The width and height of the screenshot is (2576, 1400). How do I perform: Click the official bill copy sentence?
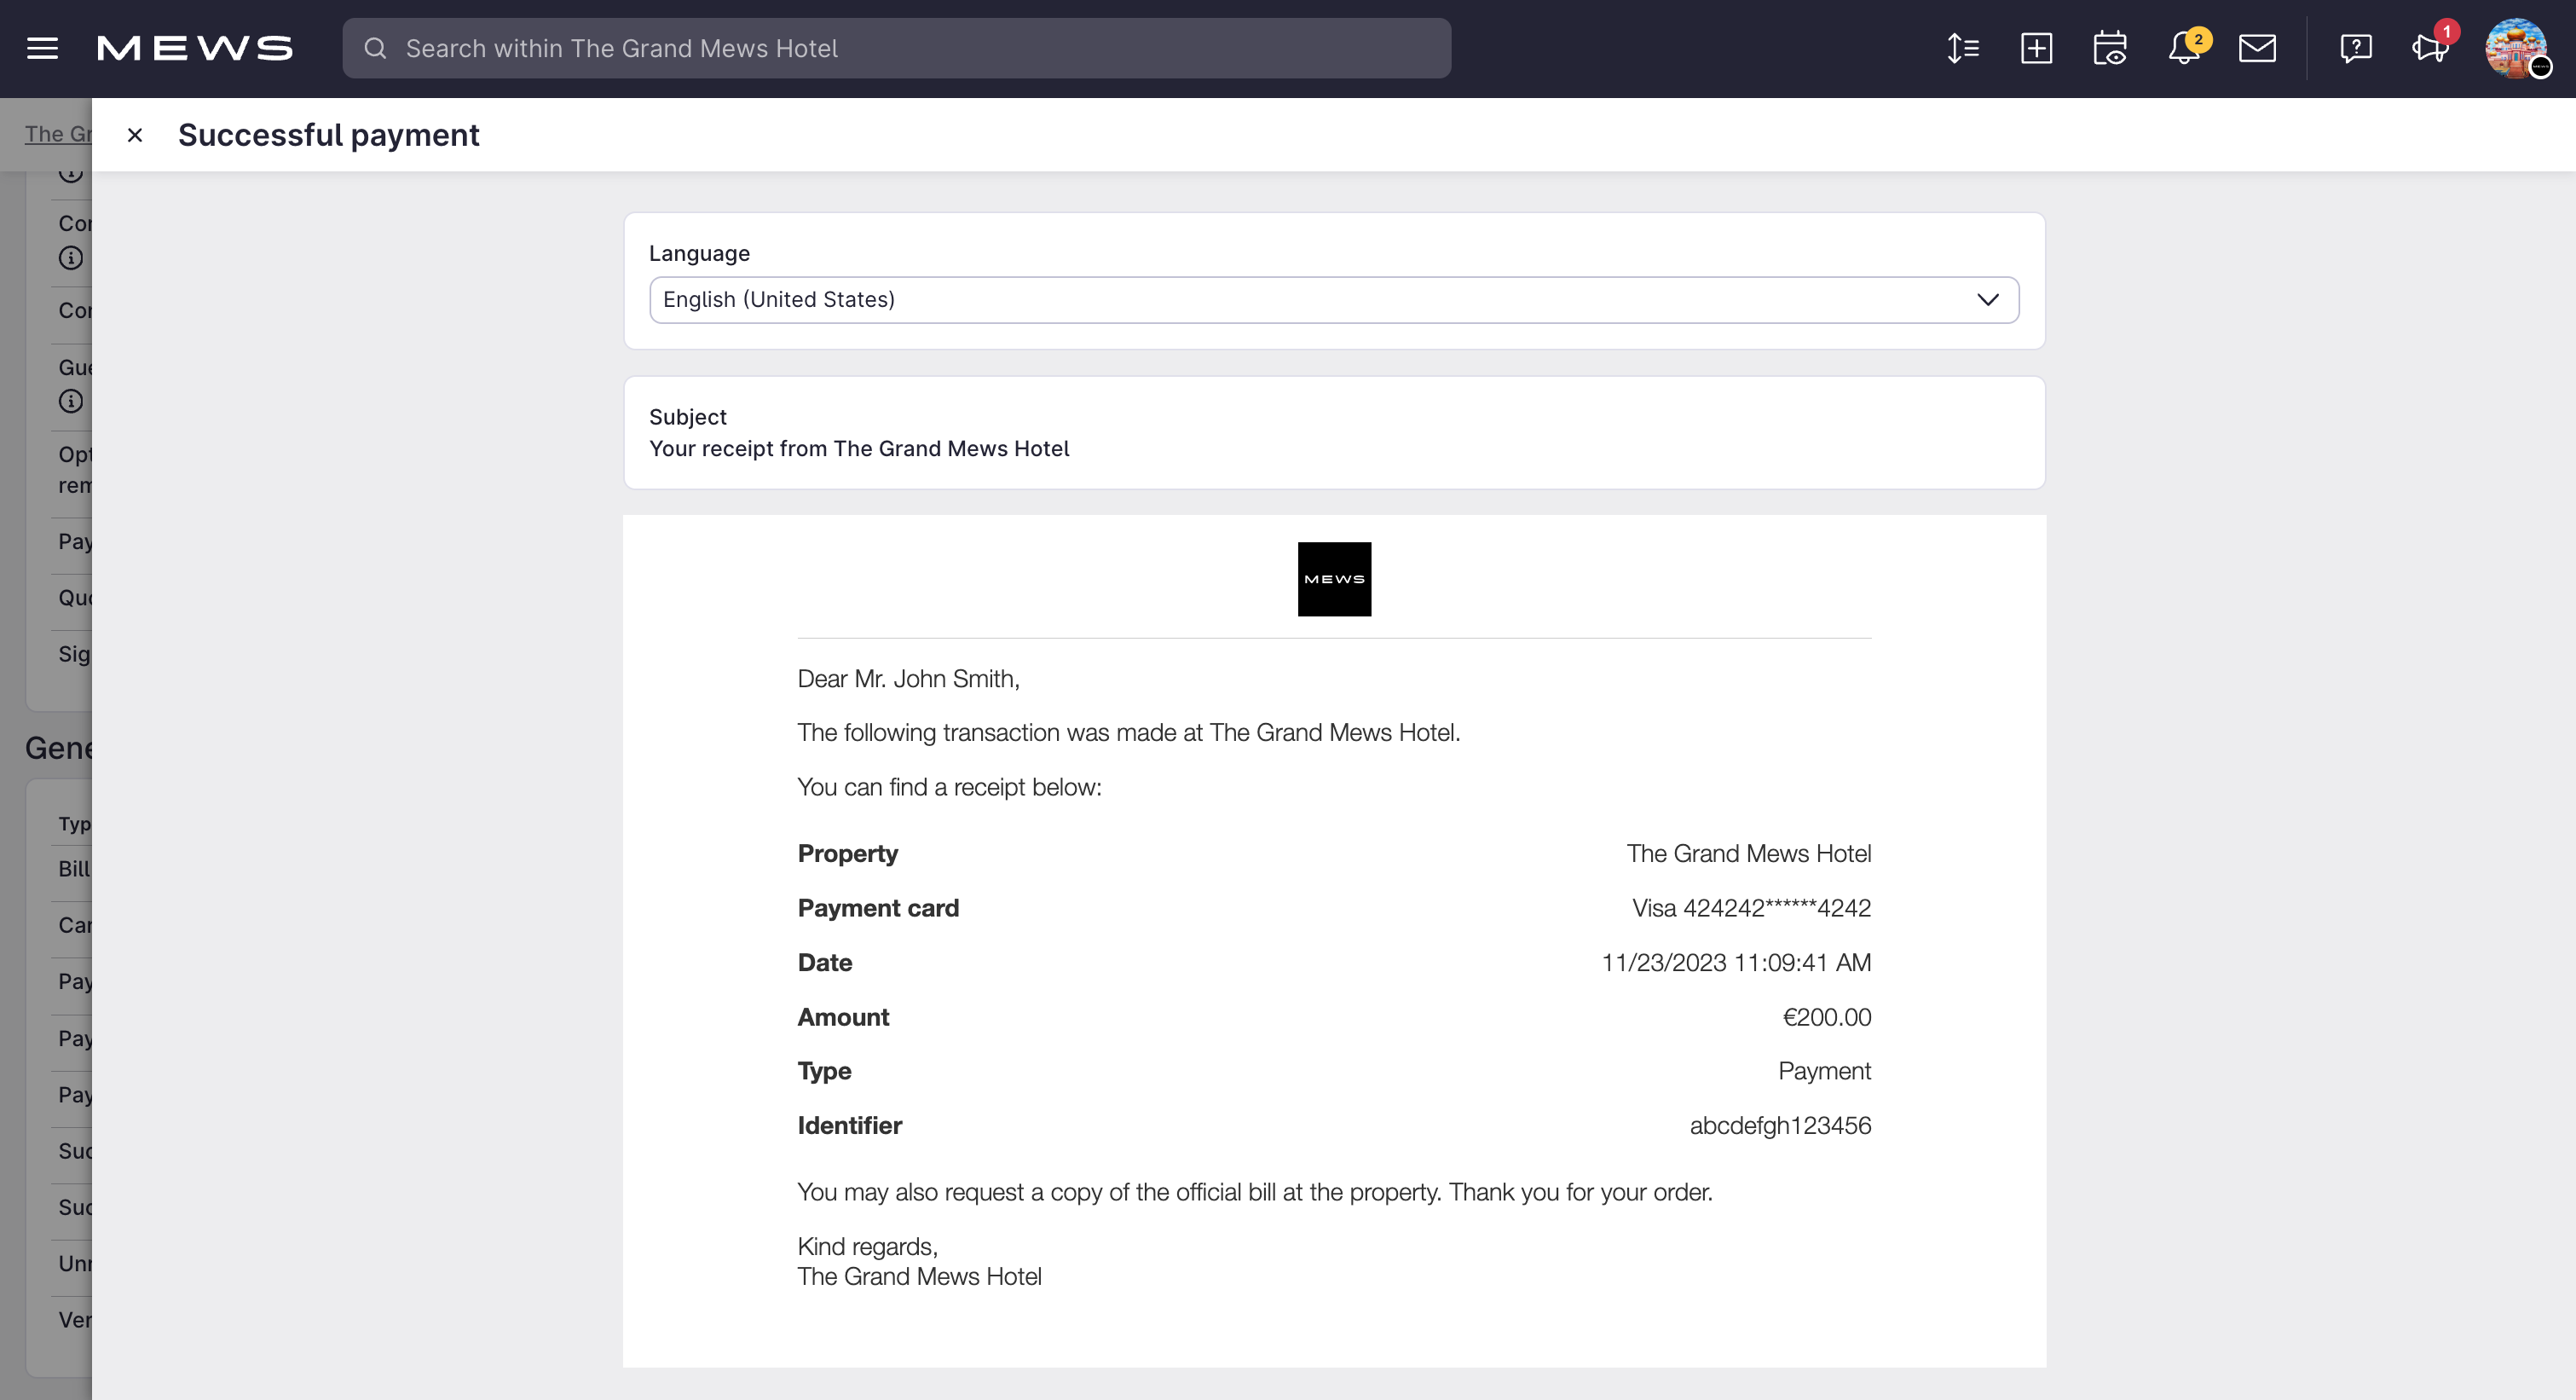[x=1255, y=1192]
